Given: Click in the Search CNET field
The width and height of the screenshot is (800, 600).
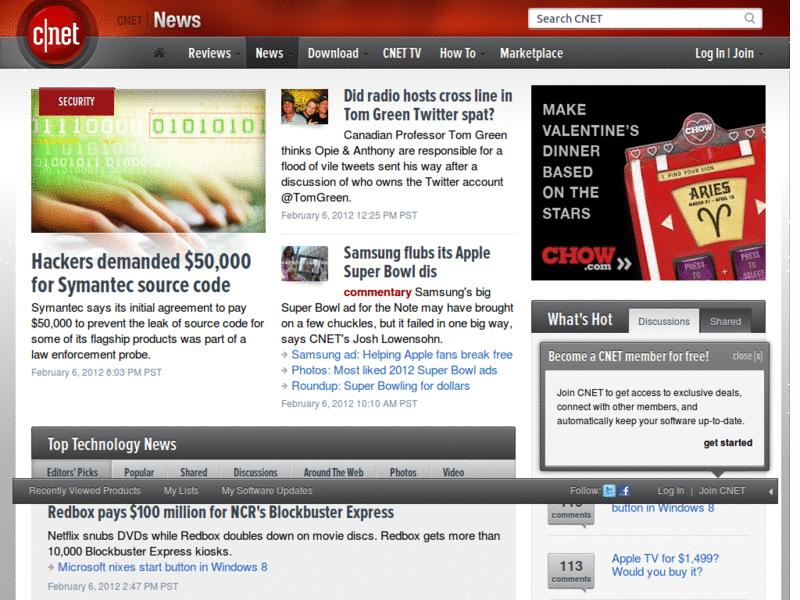Looking at the screenshot, I should (x=645, y=19).
